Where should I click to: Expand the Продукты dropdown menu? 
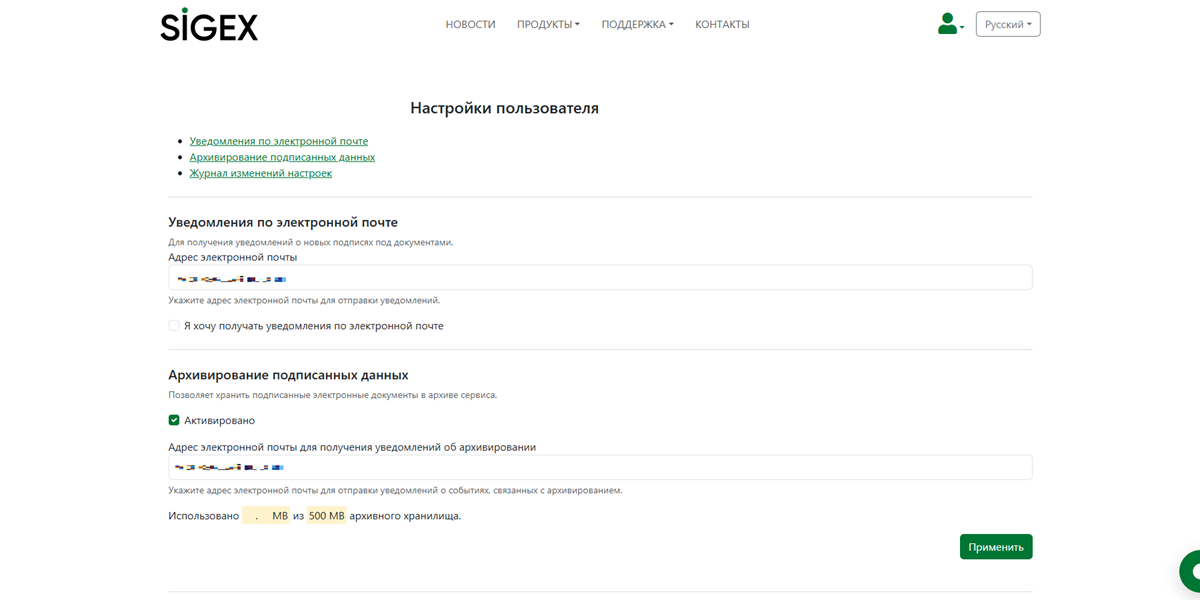[x=548, y=24]
